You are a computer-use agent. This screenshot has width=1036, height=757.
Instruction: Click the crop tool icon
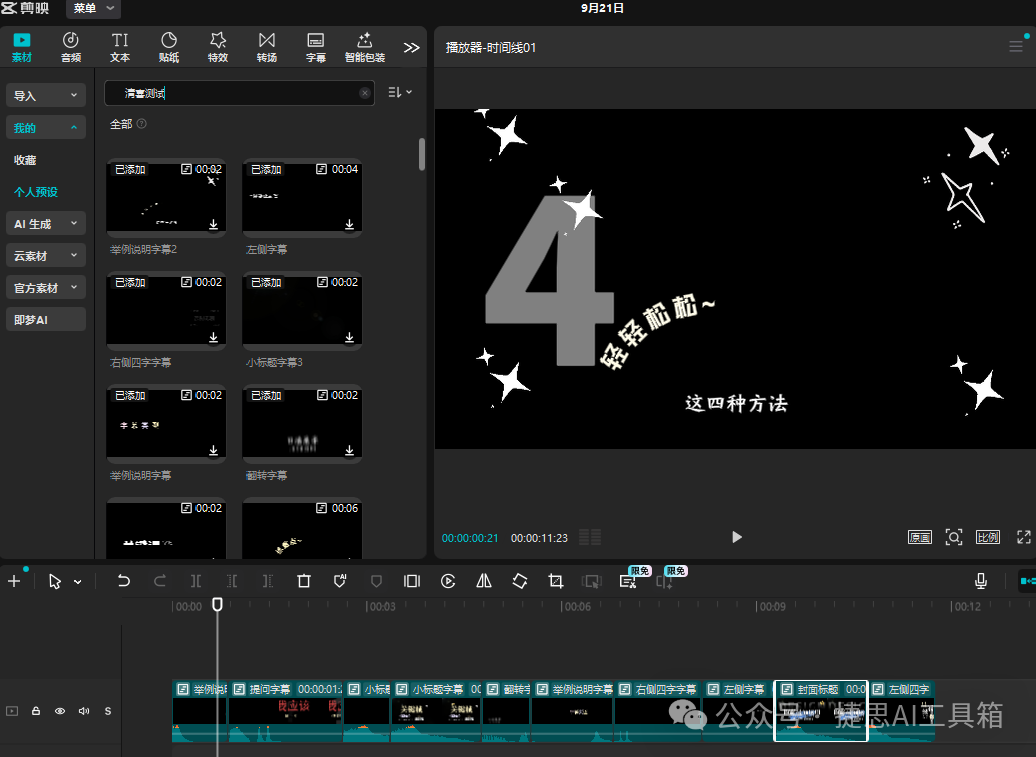click(x=556, y=581)
